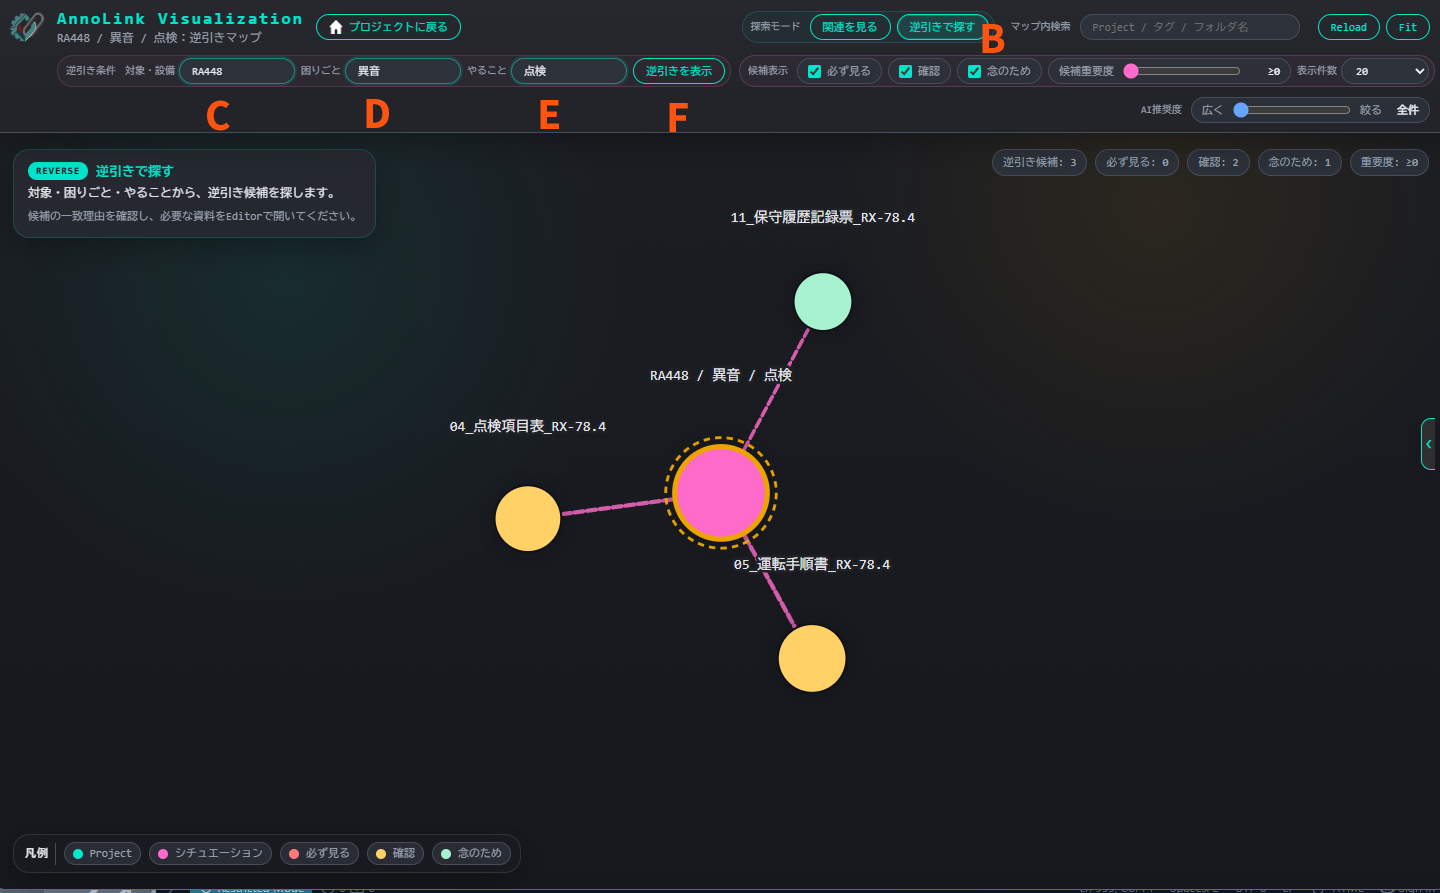Select the green node 11_保守履歴記録票
The height and width of the screenshot is (893, 1440).
coord(823,301)
